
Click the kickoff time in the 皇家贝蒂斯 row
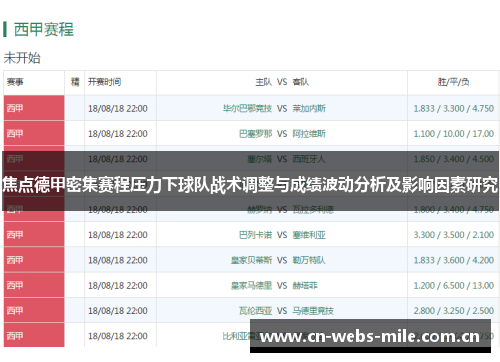coord(118,260)
